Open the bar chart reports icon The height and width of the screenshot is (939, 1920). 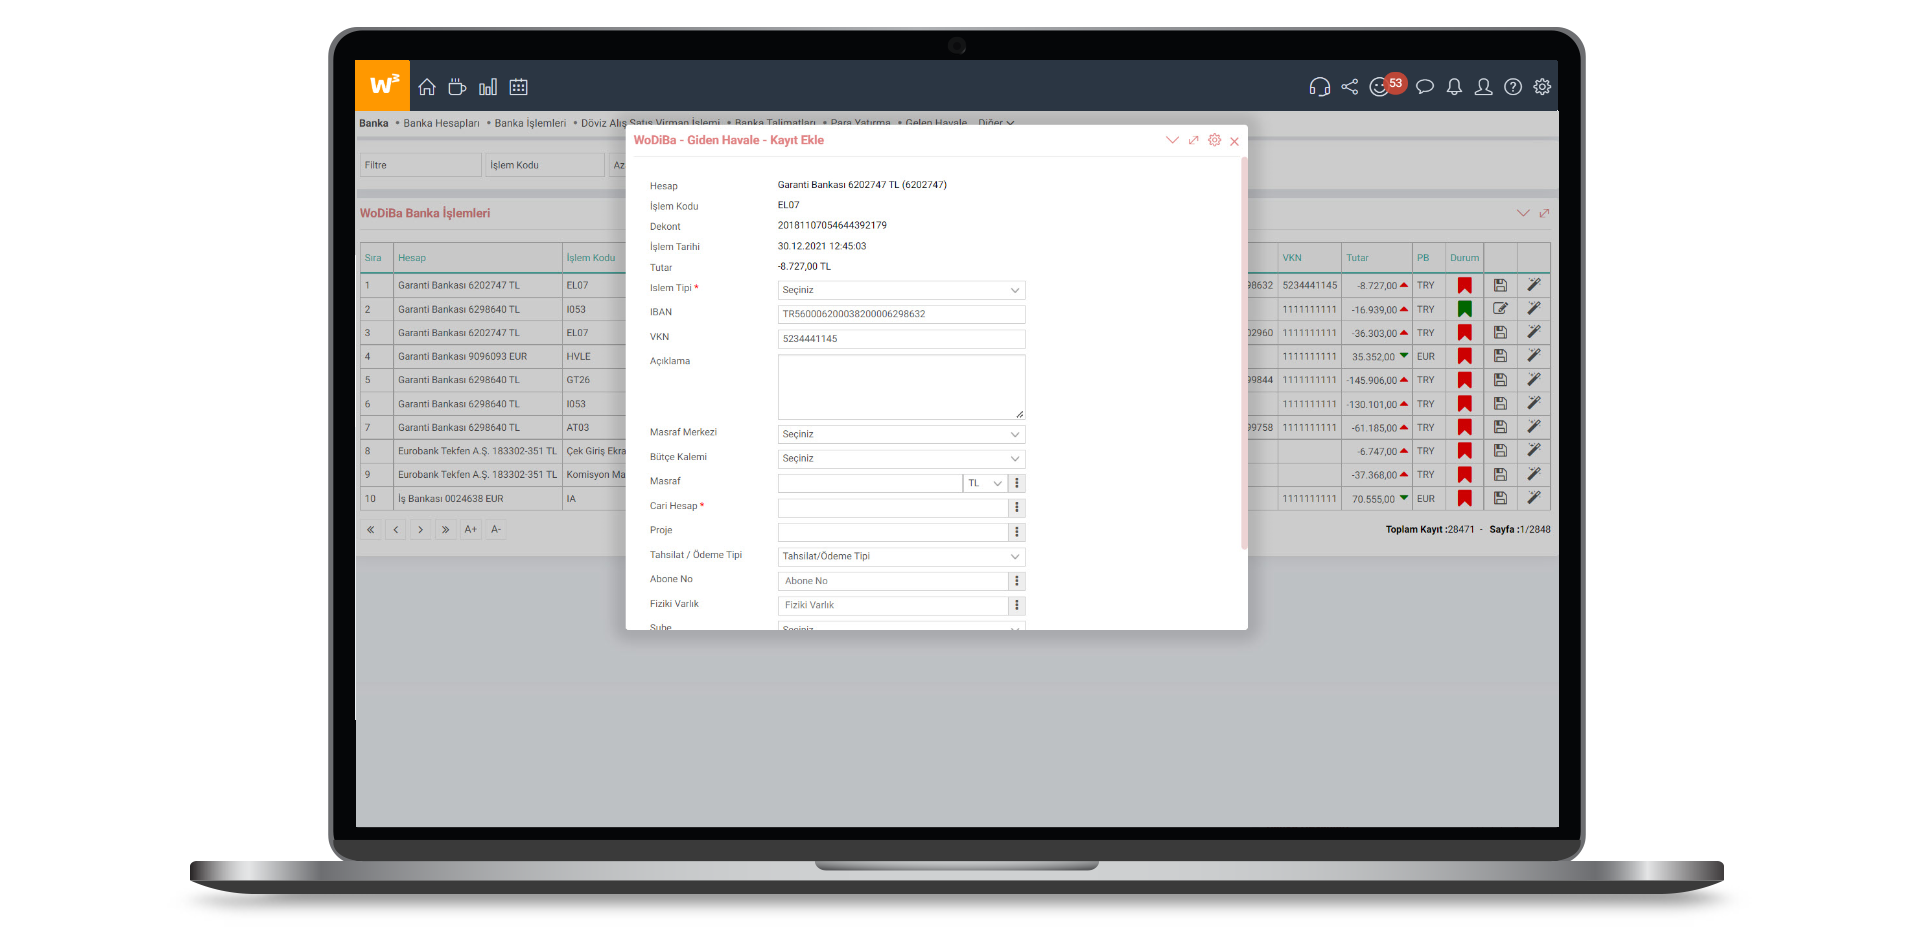tap(488, 87)
